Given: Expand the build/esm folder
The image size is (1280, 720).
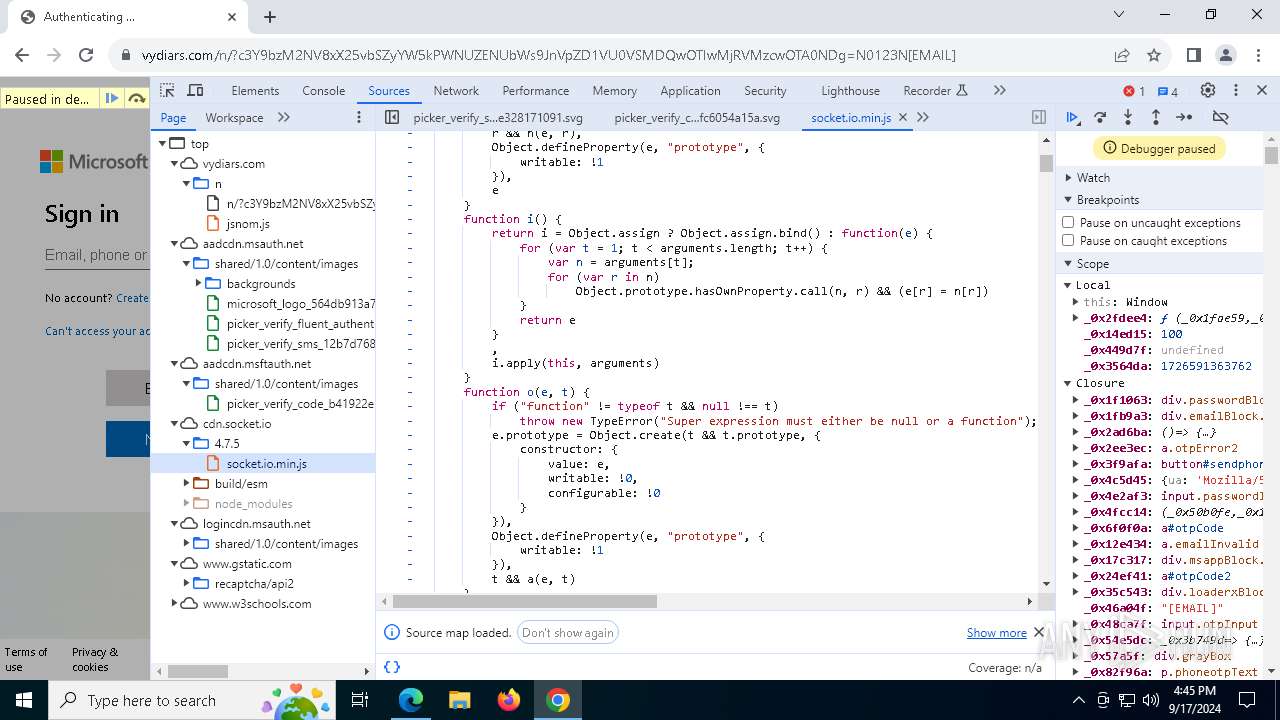Looking at the screenshot, I should 187,483.
